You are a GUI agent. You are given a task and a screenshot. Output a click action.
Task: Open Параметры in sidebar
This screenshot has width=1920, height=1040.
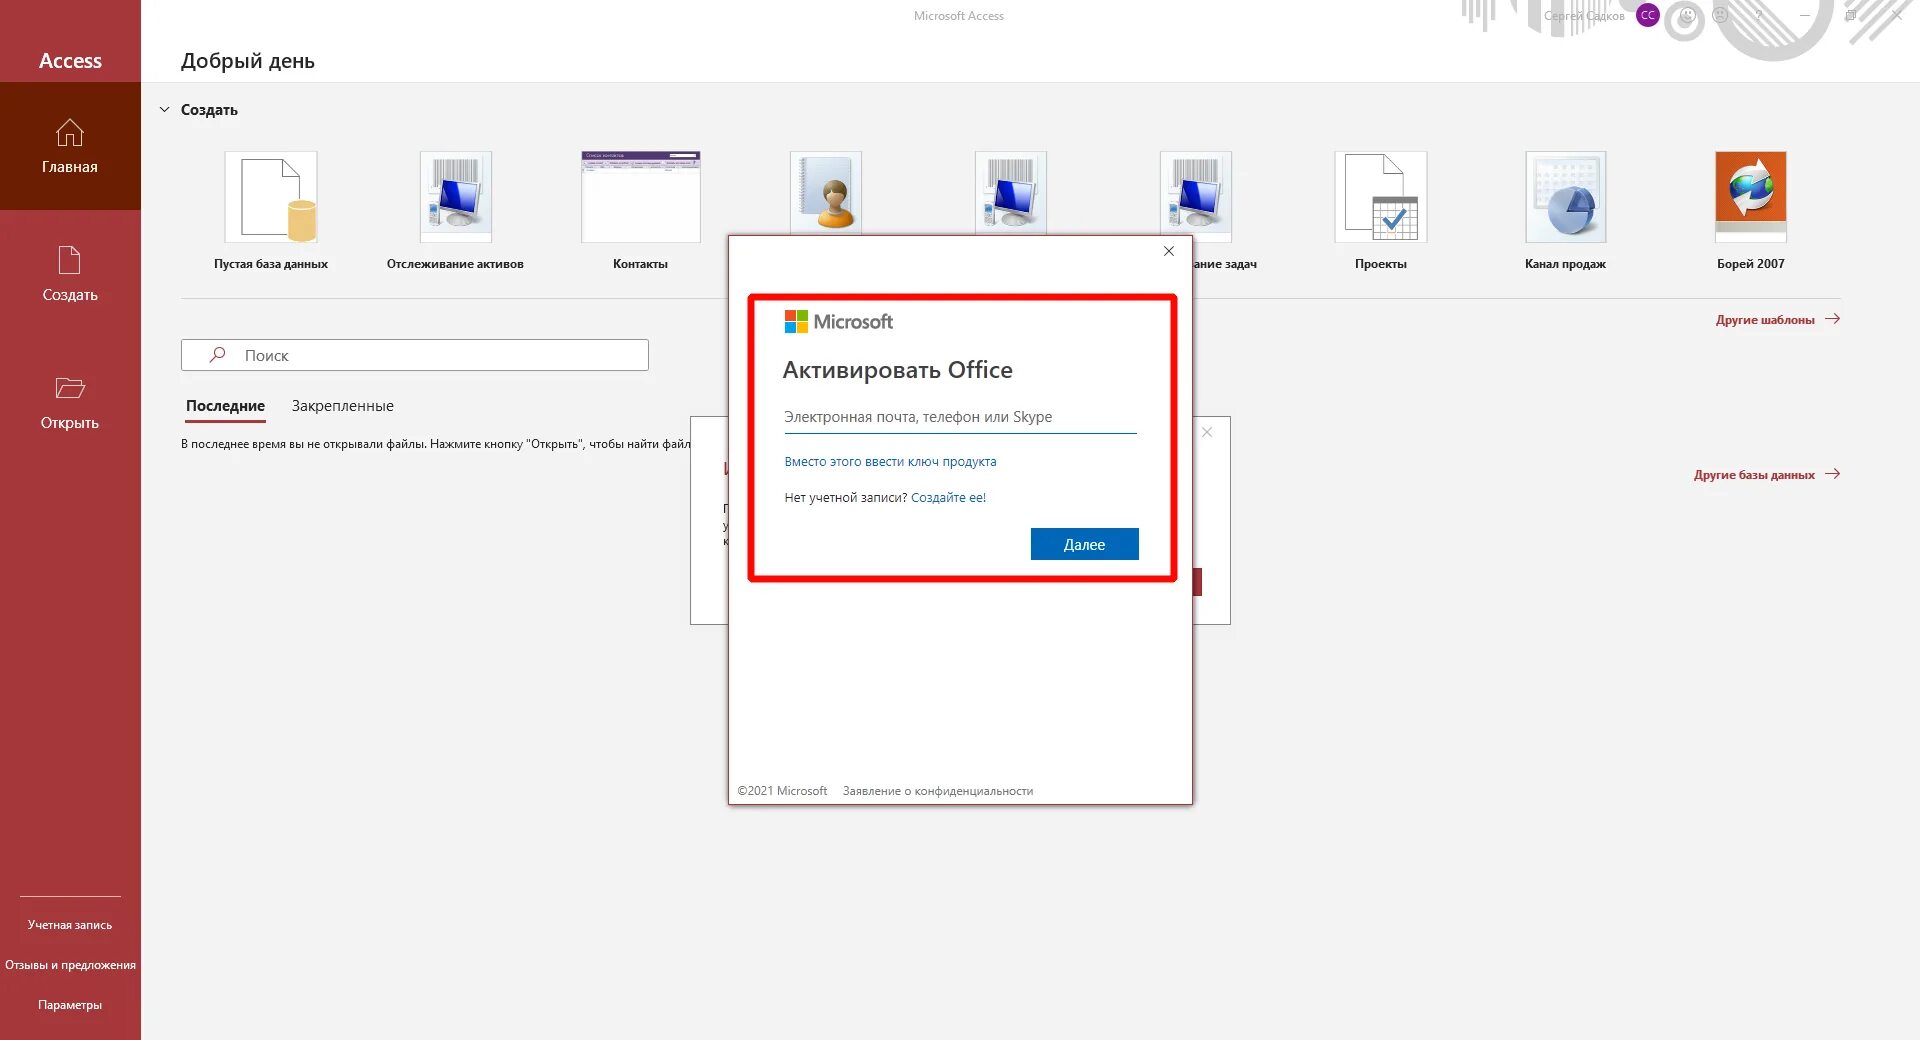coord(70,1005)
